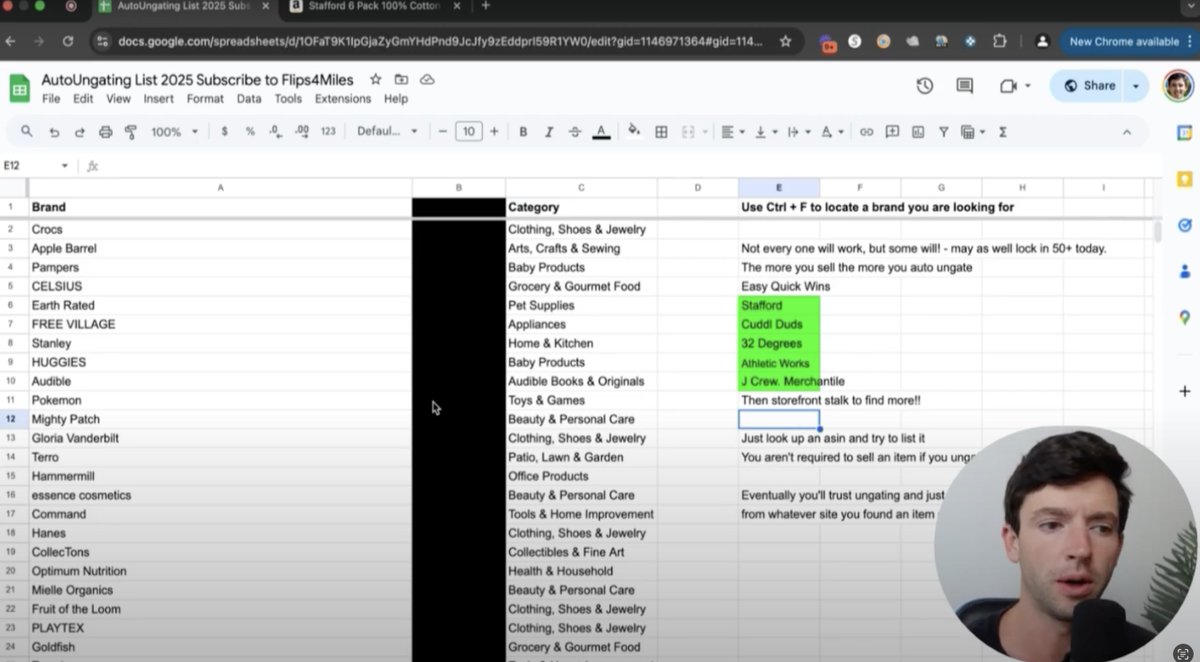Screen dimensions: 1200x662
Task: Select the green Stafford cell
Action: 779,306
